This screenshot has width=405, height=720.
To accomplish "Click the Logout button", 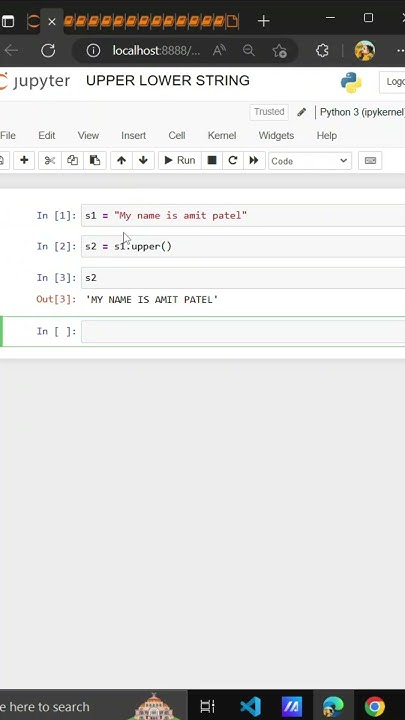I will pos(393,82).
